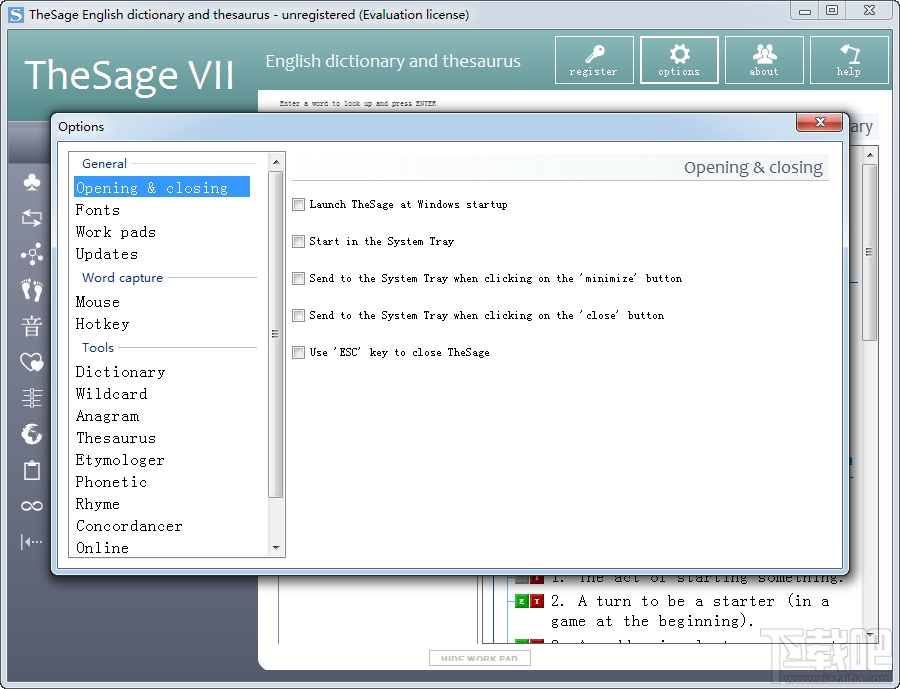
Task: Click the swap arrows sidebar icon
Action: [x=31, y=218]
